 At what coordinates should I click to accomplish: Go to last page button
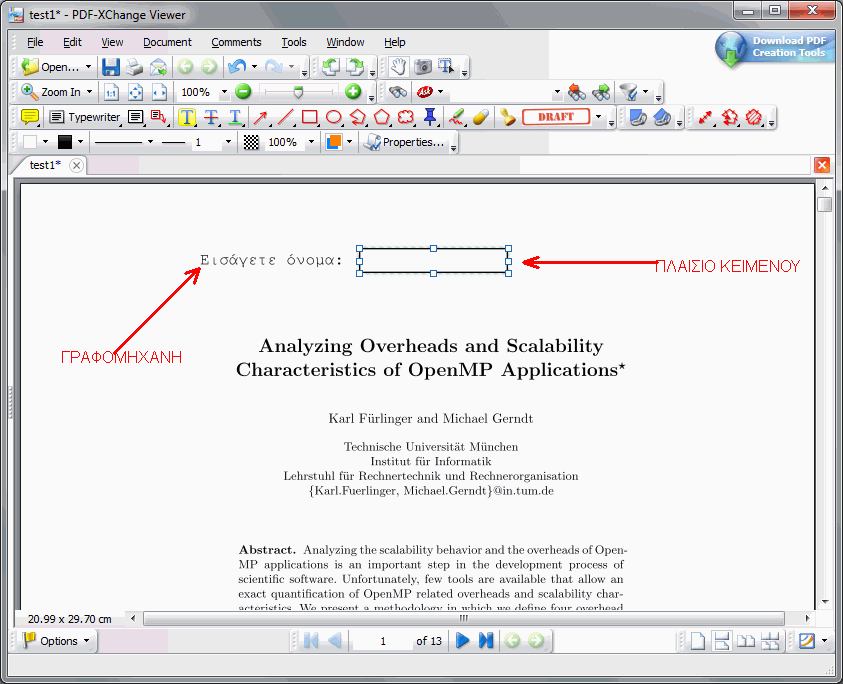coord(485,640)
